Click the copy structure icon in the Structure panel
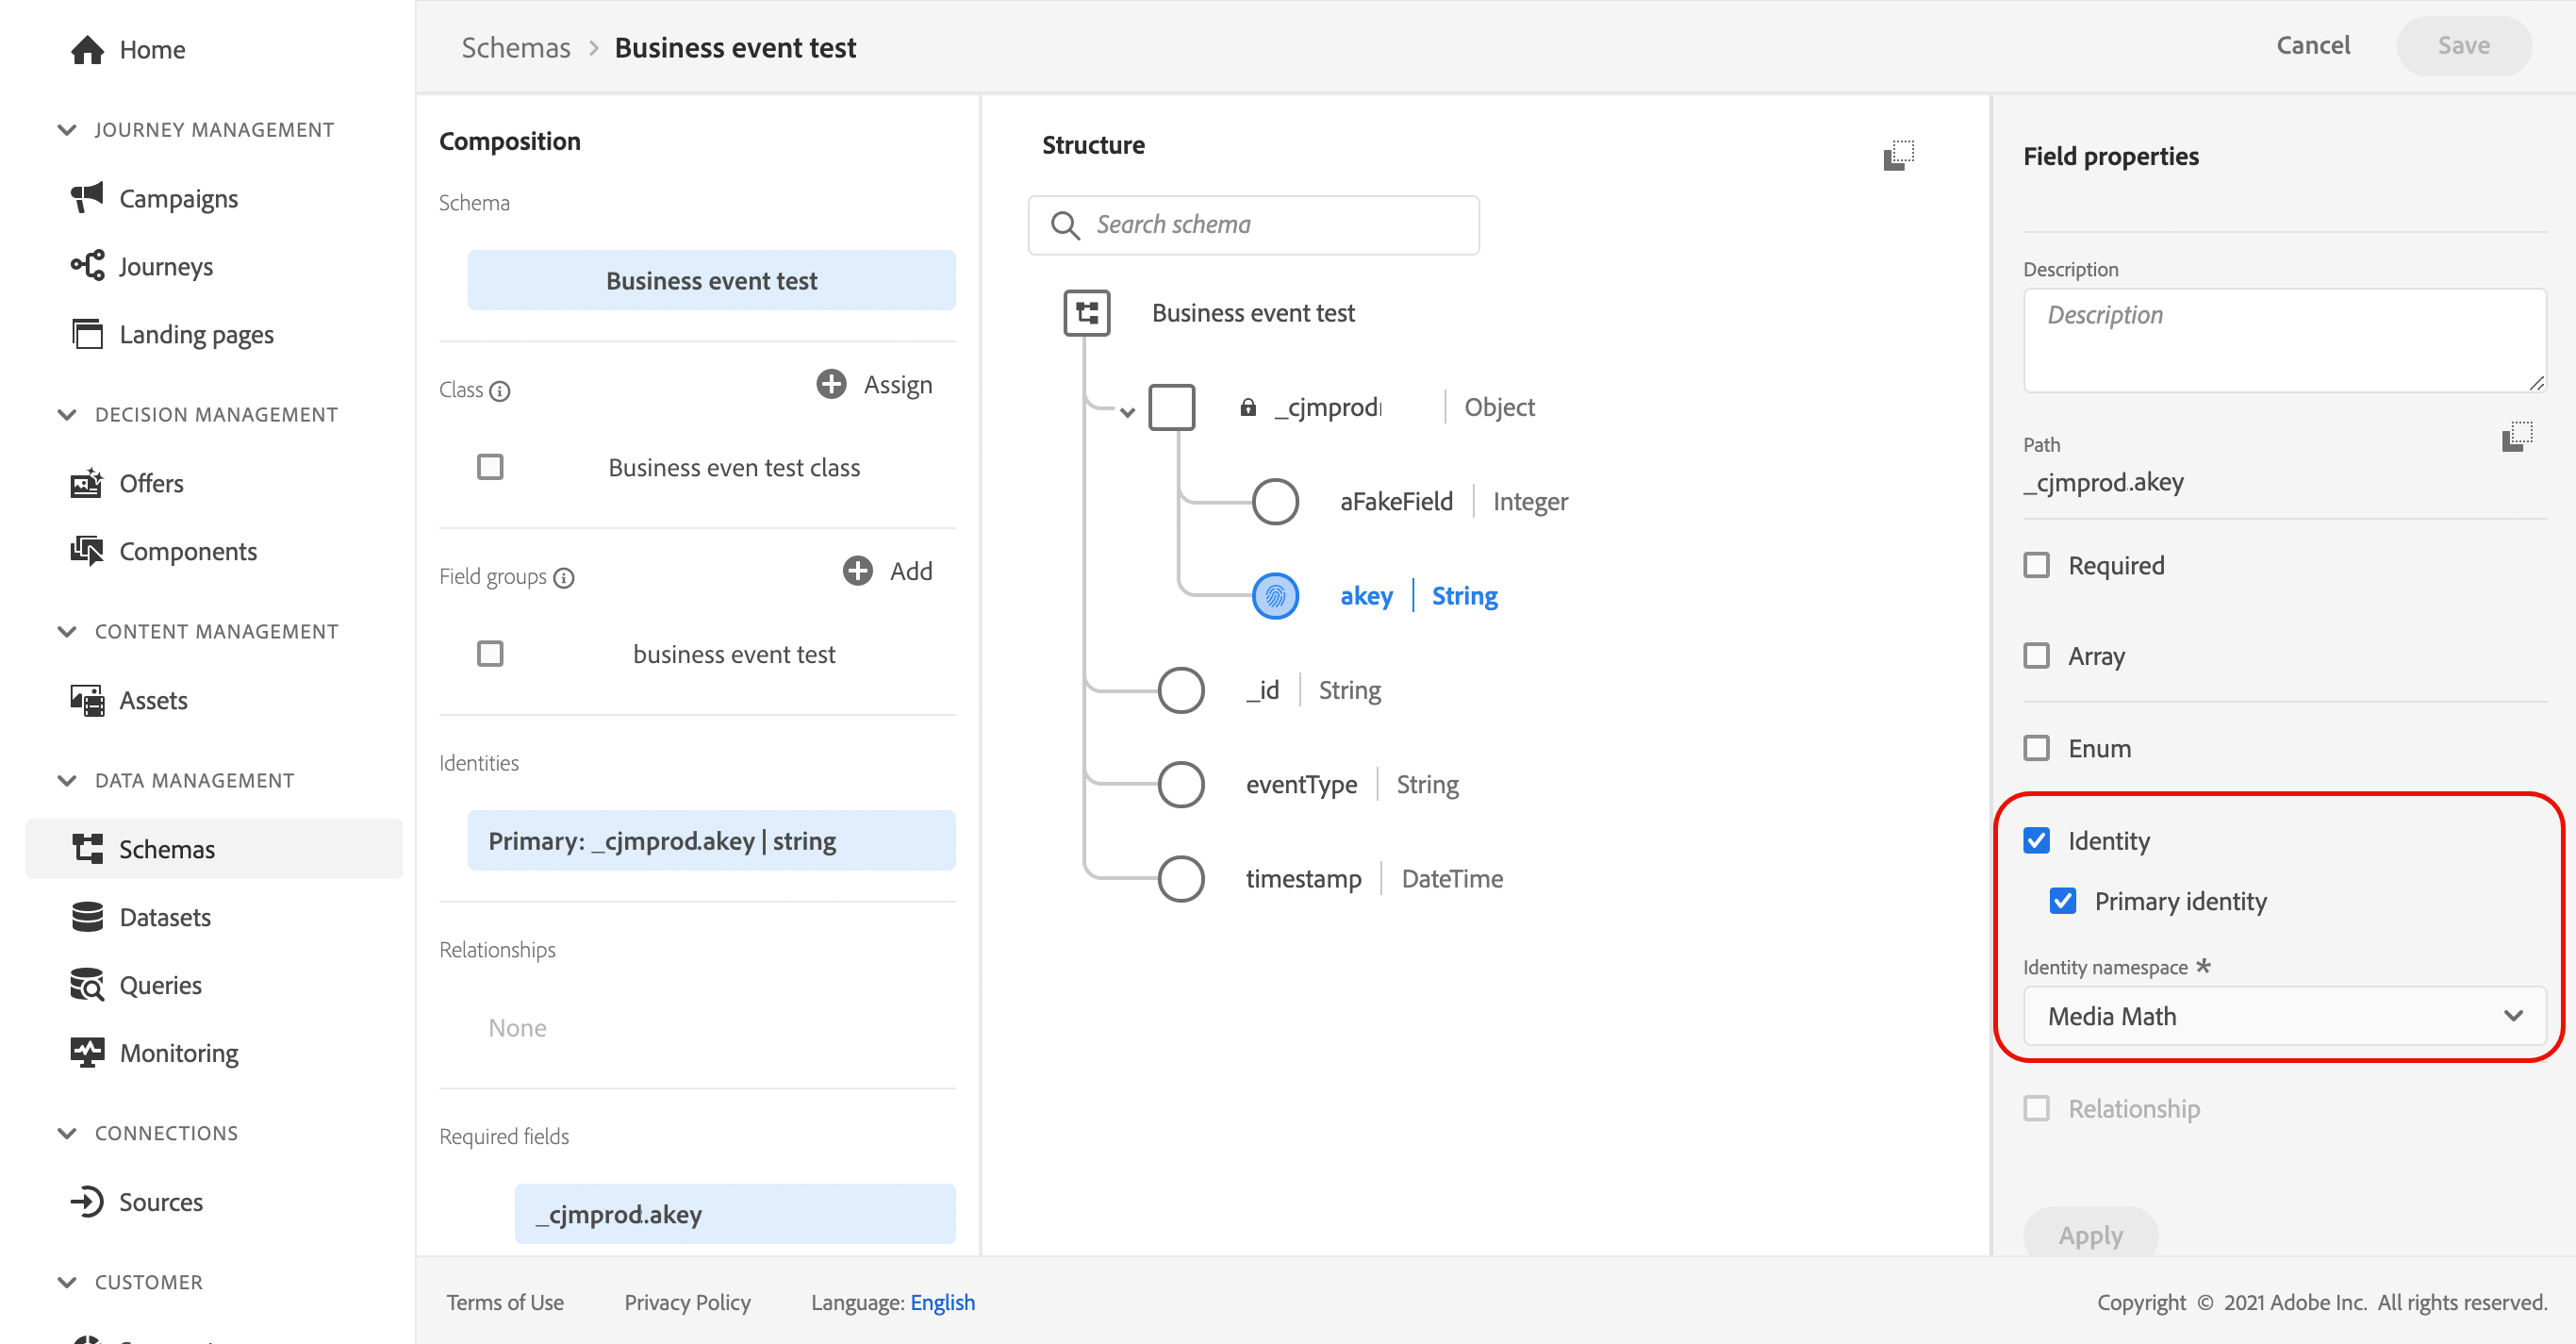The width and height of the screenshot is (2576, 1344). tap(1897, 155)
